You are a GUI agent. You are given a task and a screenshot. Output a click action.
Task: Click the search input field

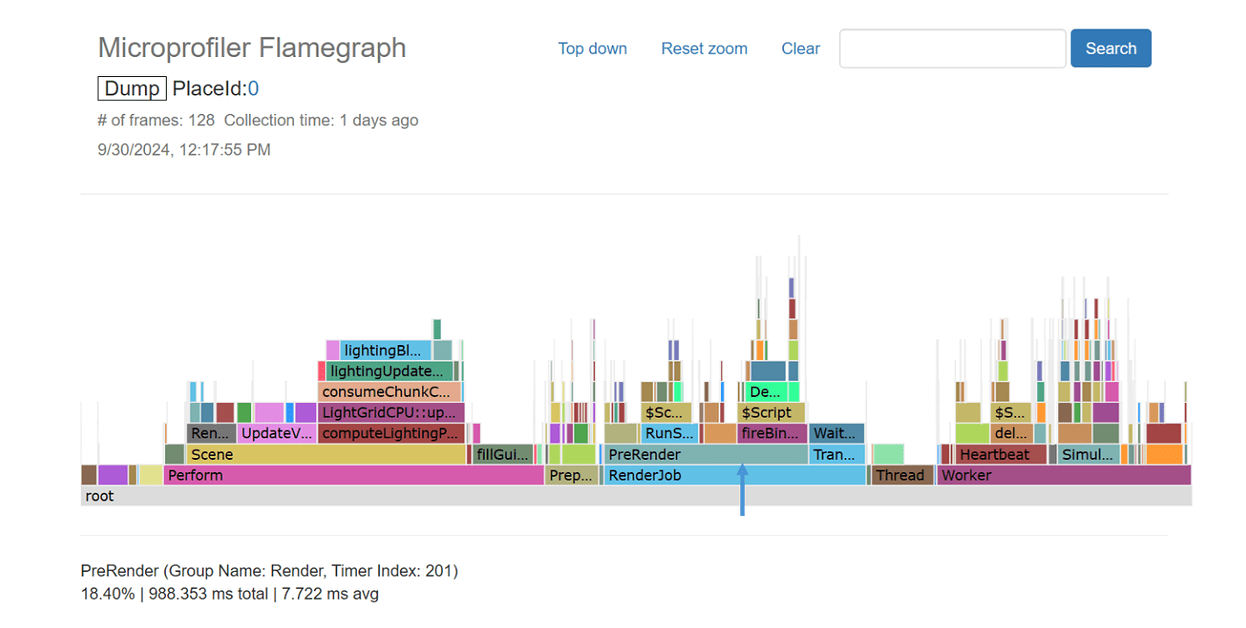click(x=951, y=47)
